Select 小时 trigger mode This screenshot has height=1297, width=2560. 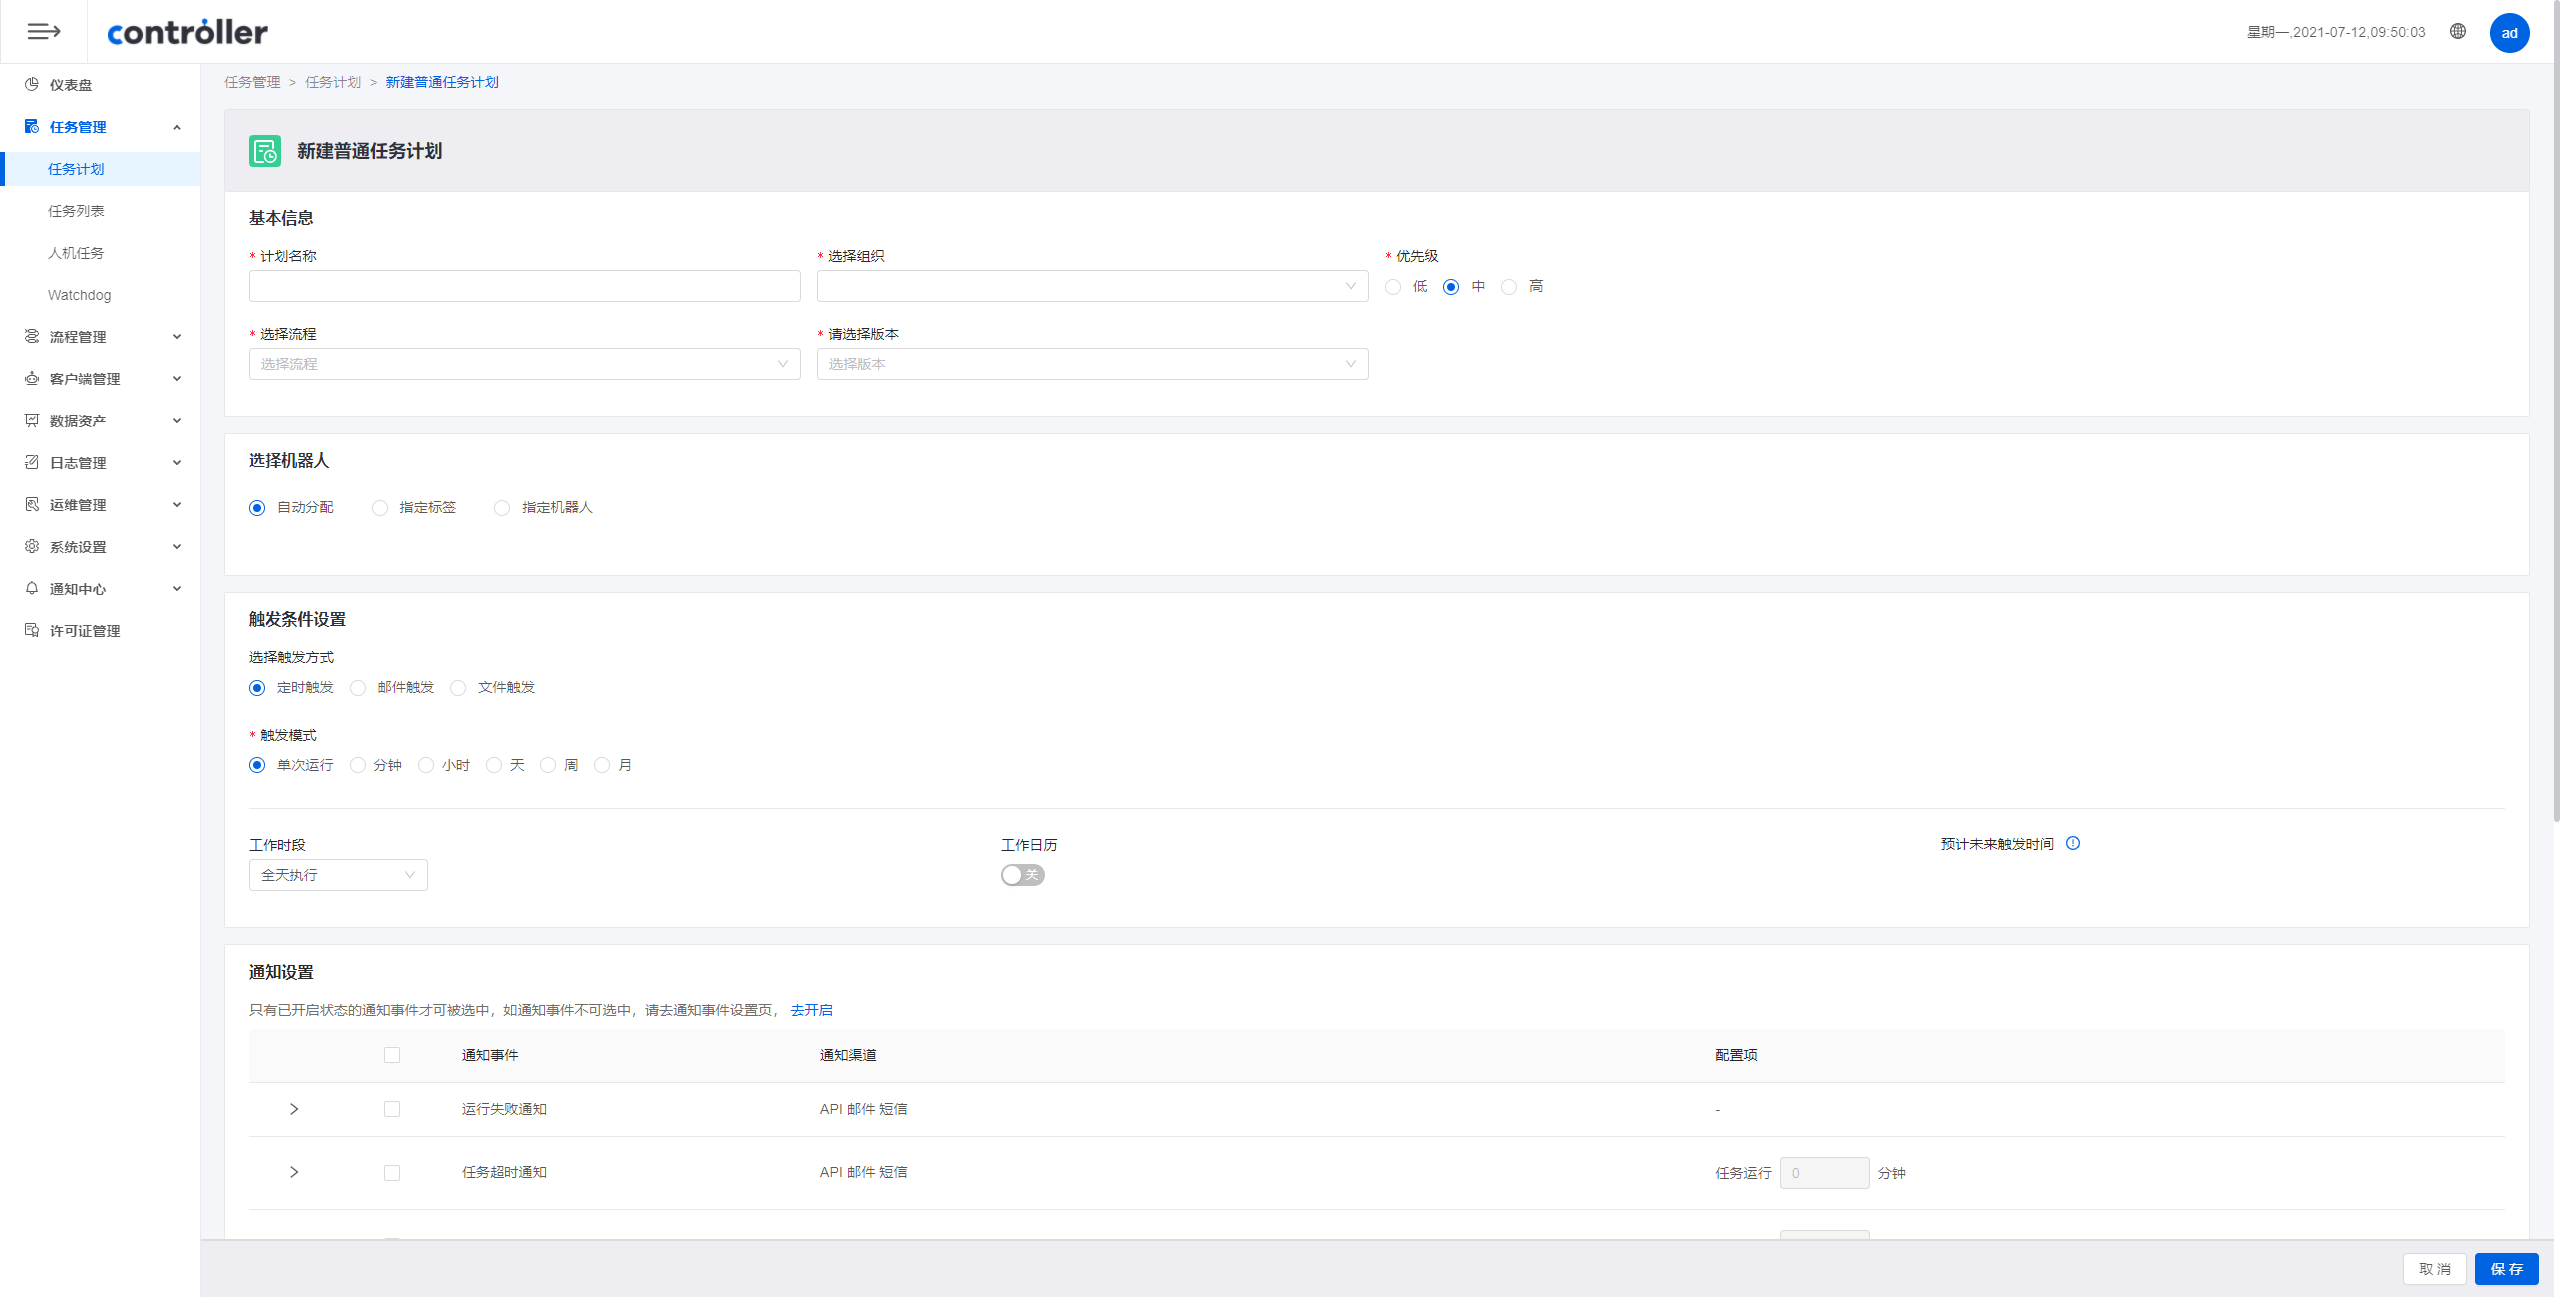pos(426,766)
